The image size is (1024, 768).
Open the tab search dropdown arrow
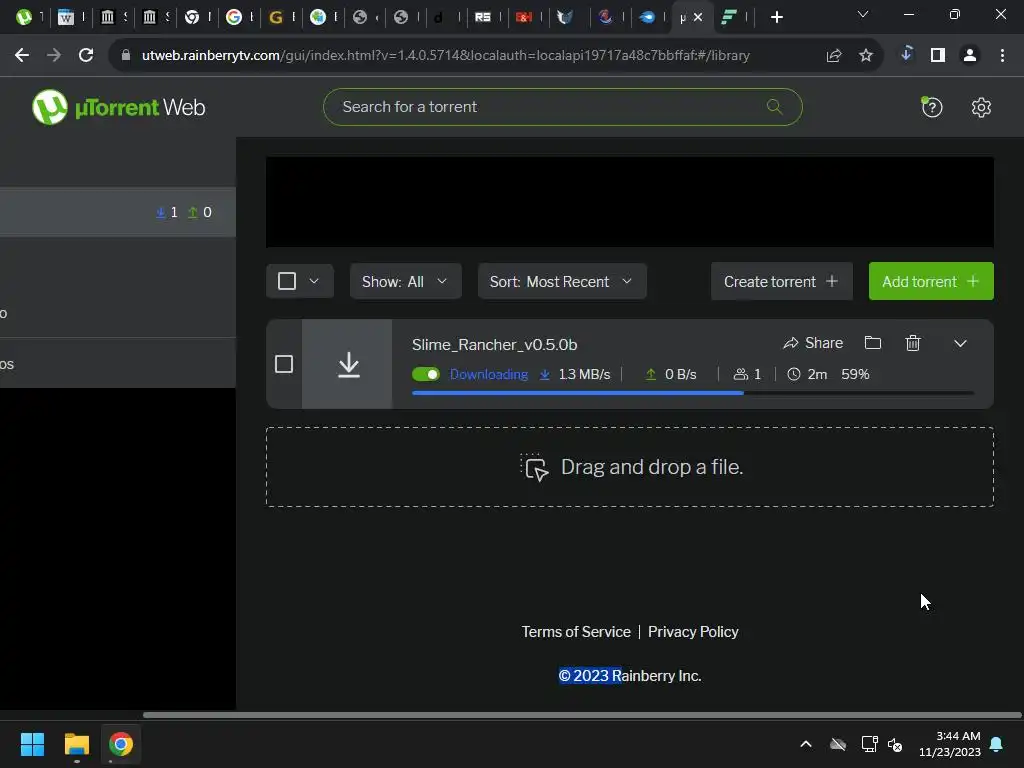click(x=863, y=14)
